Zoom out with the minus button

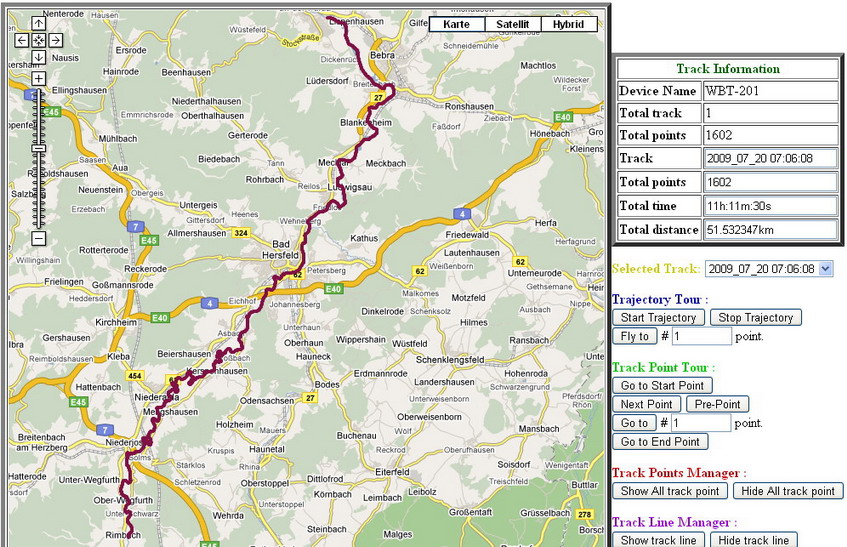38,238
